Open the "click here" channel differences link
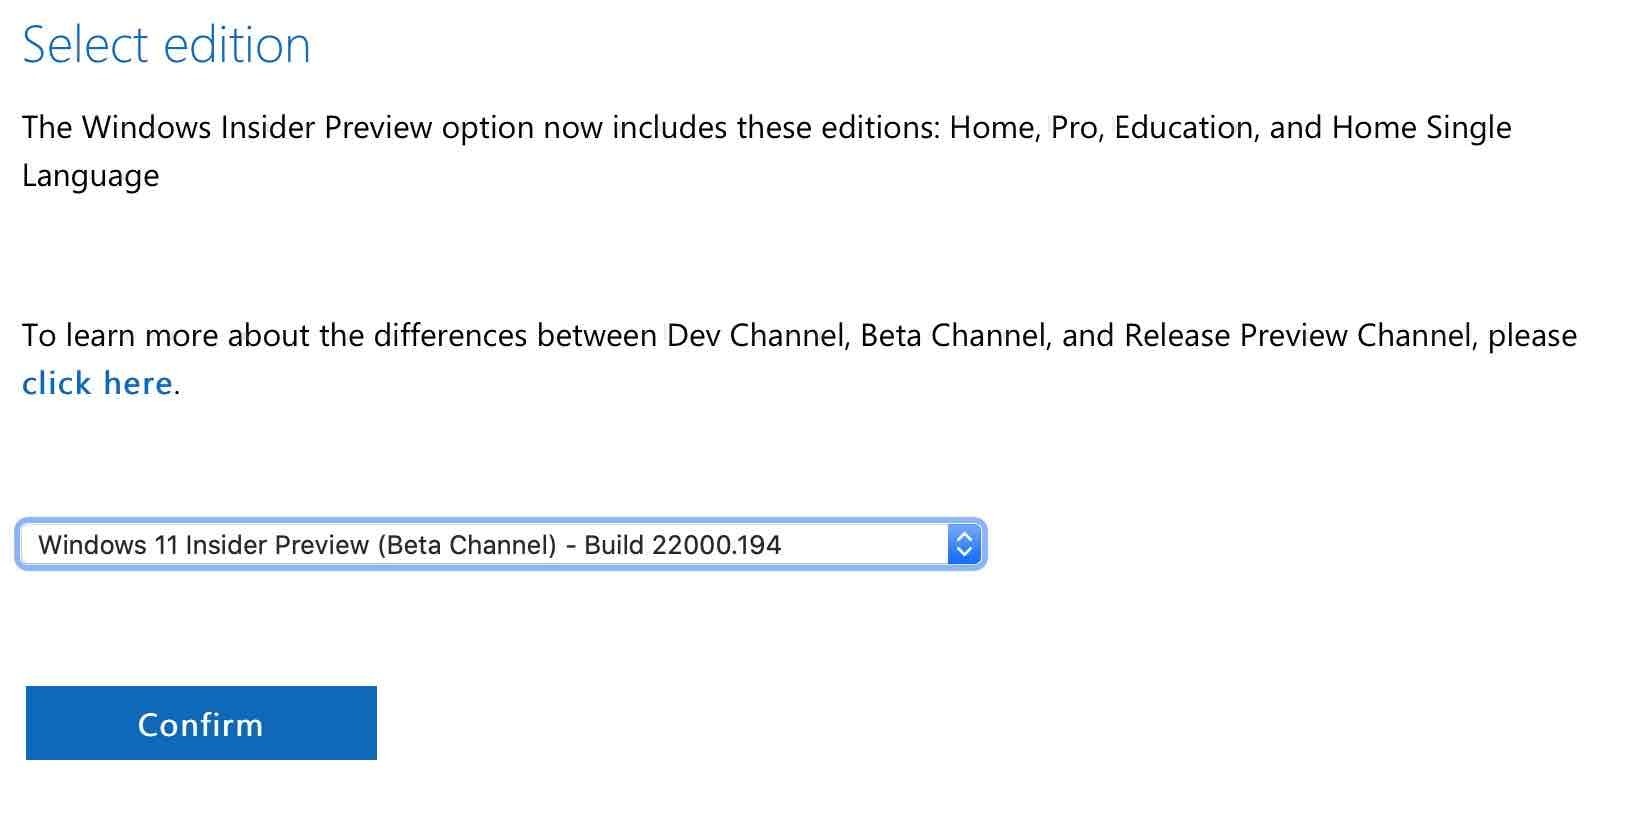Screen dimensions: 1626x814 pos(97,384)
